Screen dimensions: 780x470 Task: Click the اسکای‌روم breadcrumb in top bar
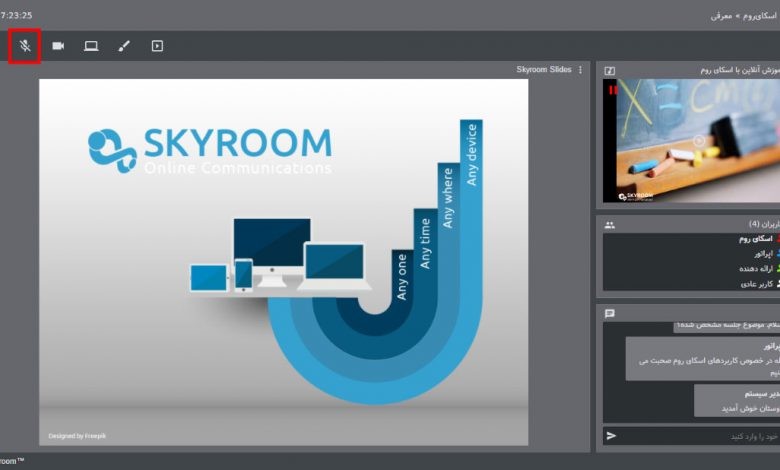[x=760, y=16]
